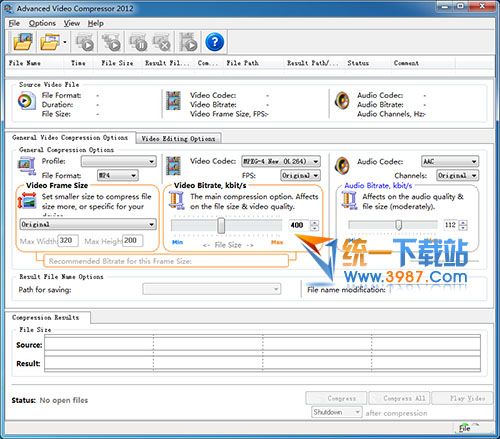Image resolution: width=500 pixels, height=439 pixels.
Task: Click the File Size column header
Action: pyautogui.click(x=117, y=63)
